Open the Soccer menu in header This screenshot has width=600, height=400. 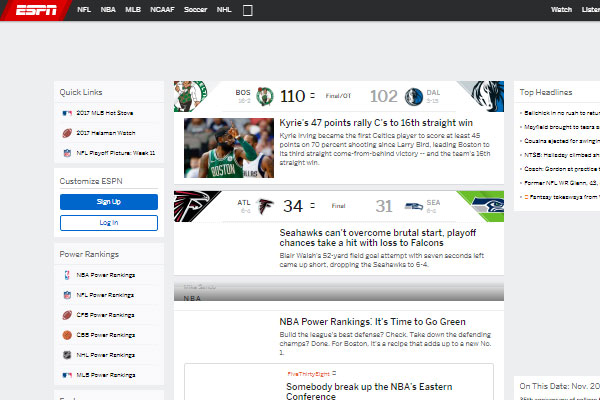195,10
